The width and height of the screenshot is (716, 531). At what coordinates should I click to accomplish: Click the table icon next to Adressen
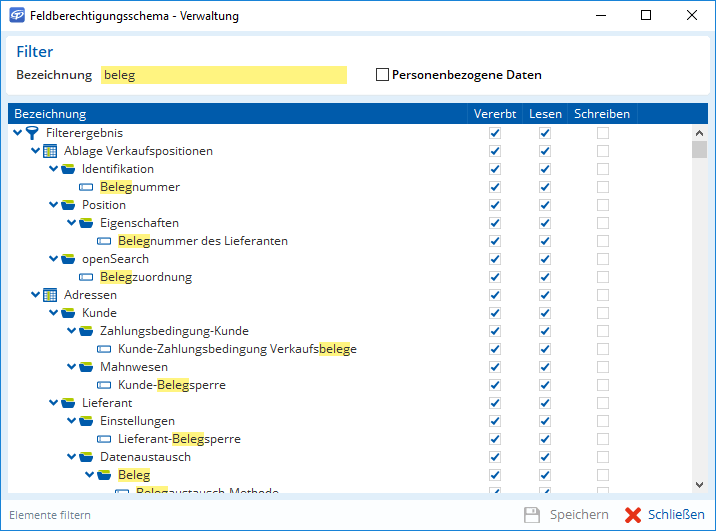tap(50, 295)
